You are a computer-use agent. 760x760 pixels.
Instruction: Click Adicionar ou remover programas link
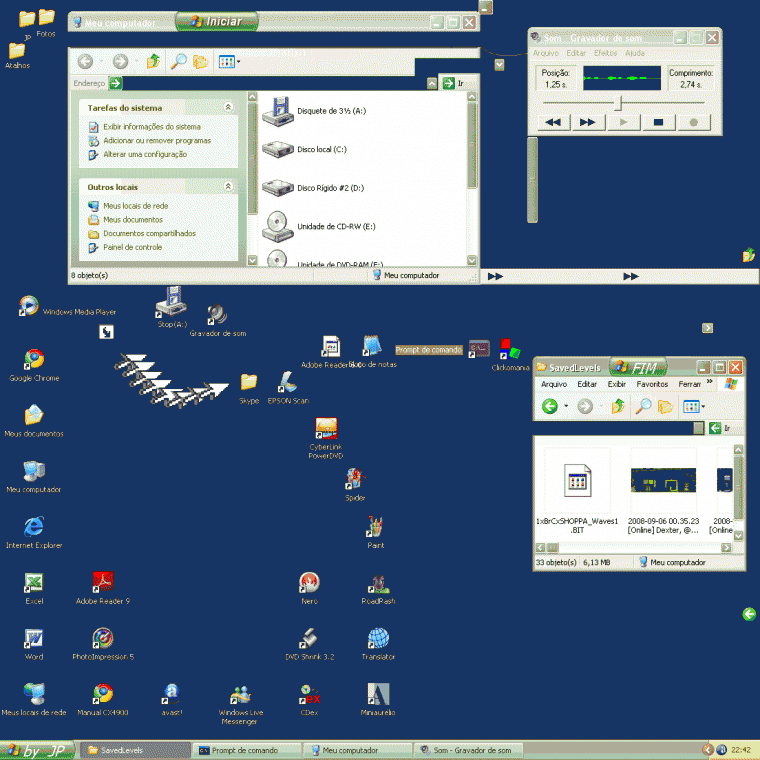[157, 141]
